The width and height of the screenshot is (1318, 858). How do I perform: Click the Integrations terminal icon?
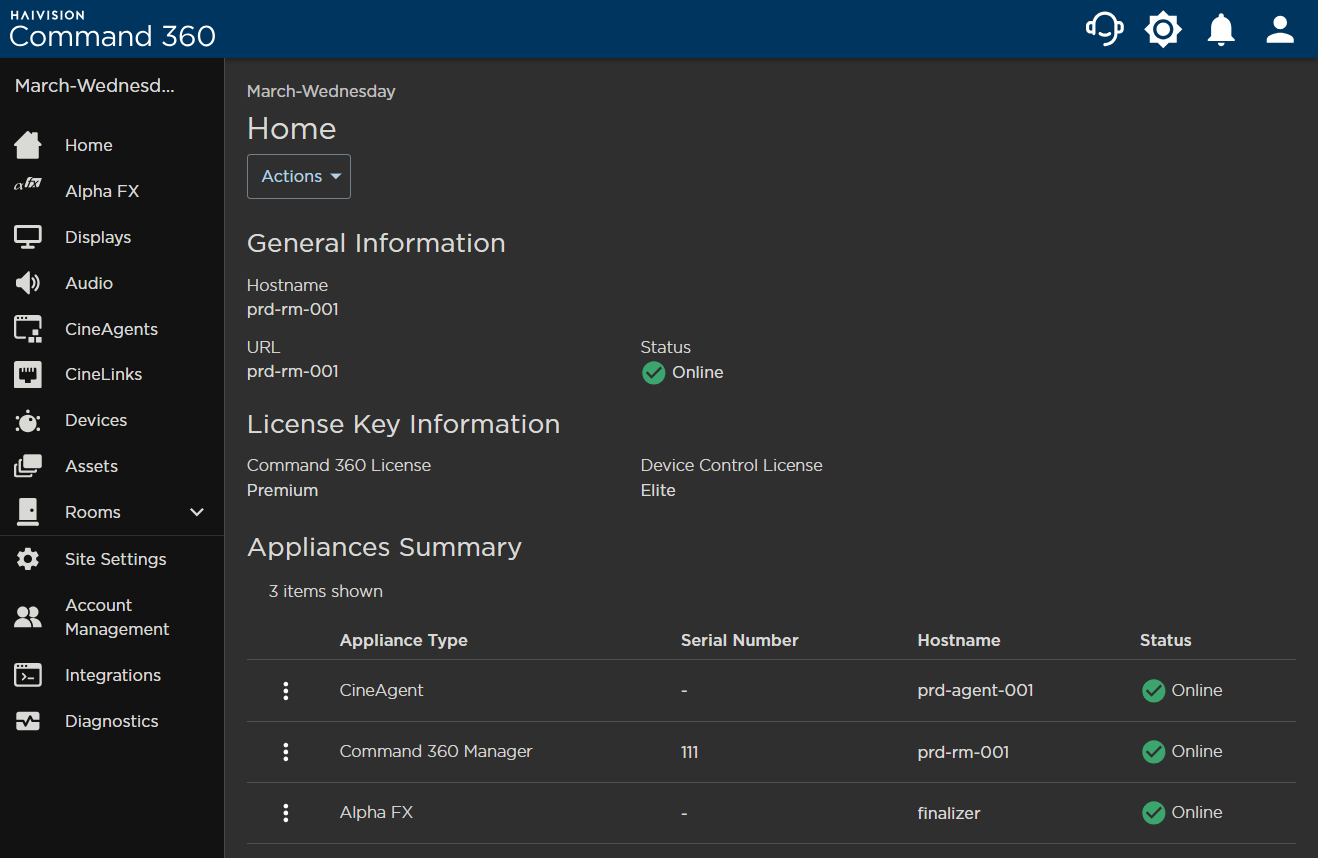pyautogui.click(x=28, y=675)
